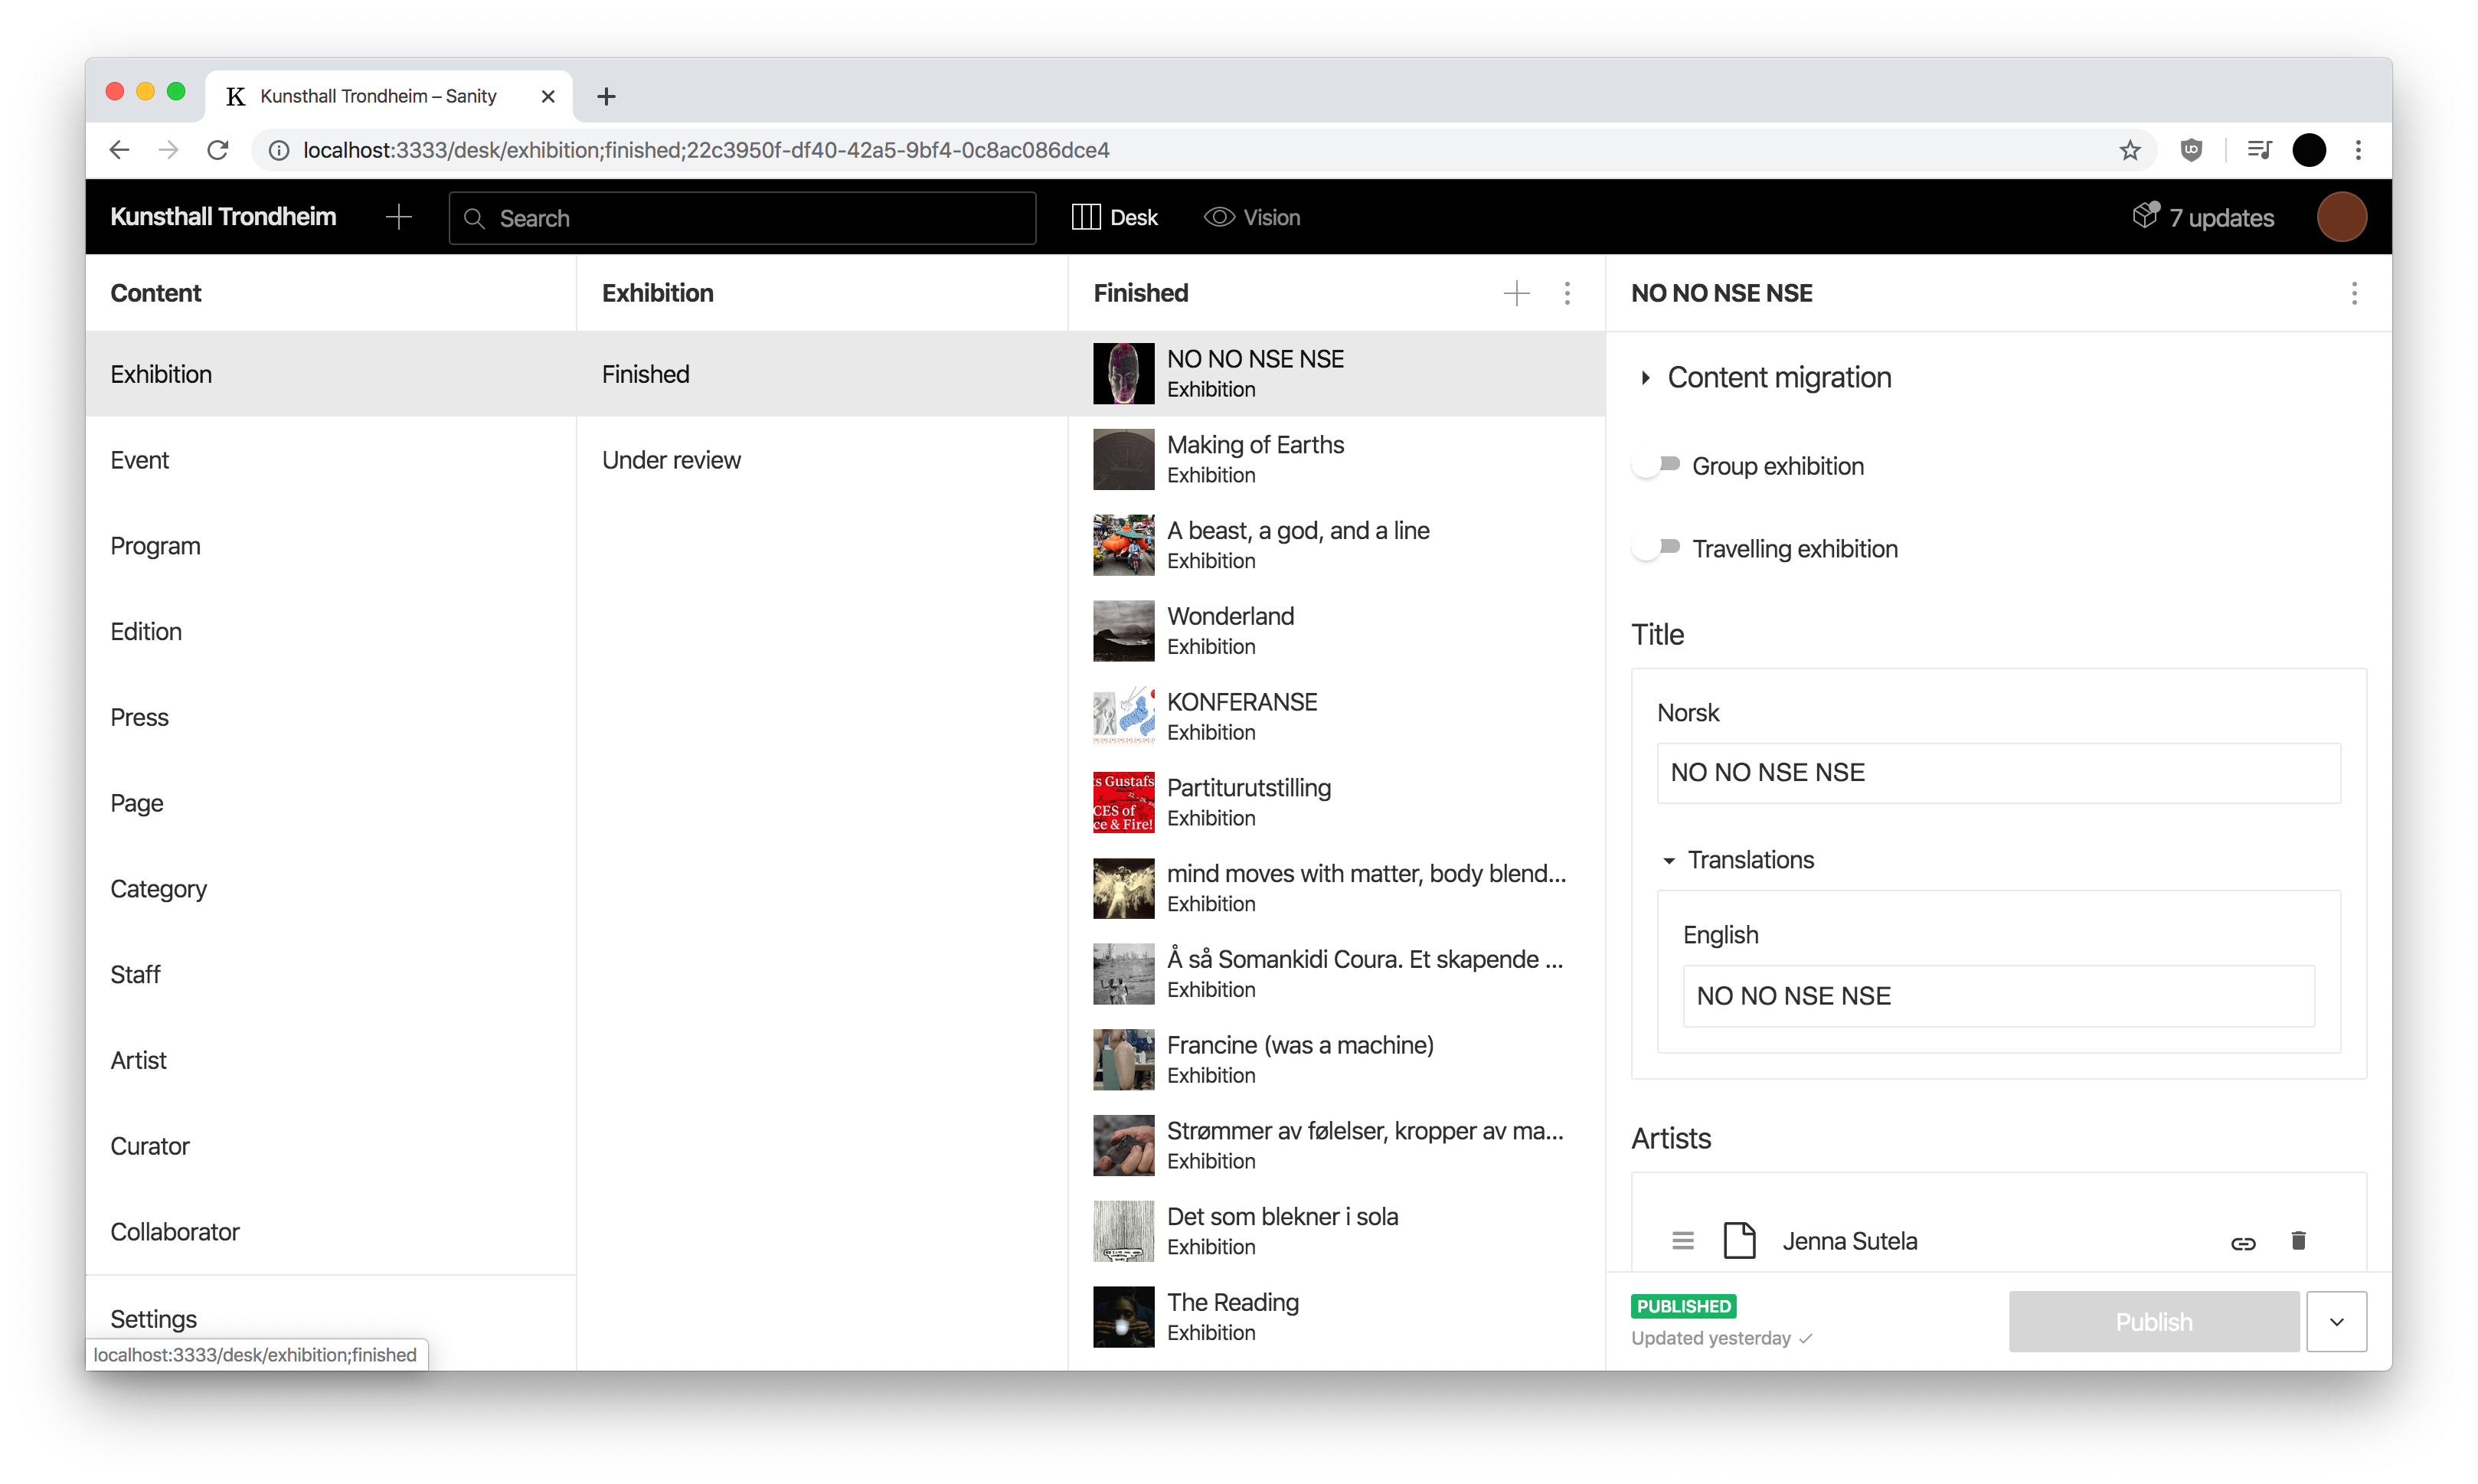The width and height of the screenshot is (2478, 1484).
Task: Open the 7 updates package indicator
Action: click(x=2203, y=217)
